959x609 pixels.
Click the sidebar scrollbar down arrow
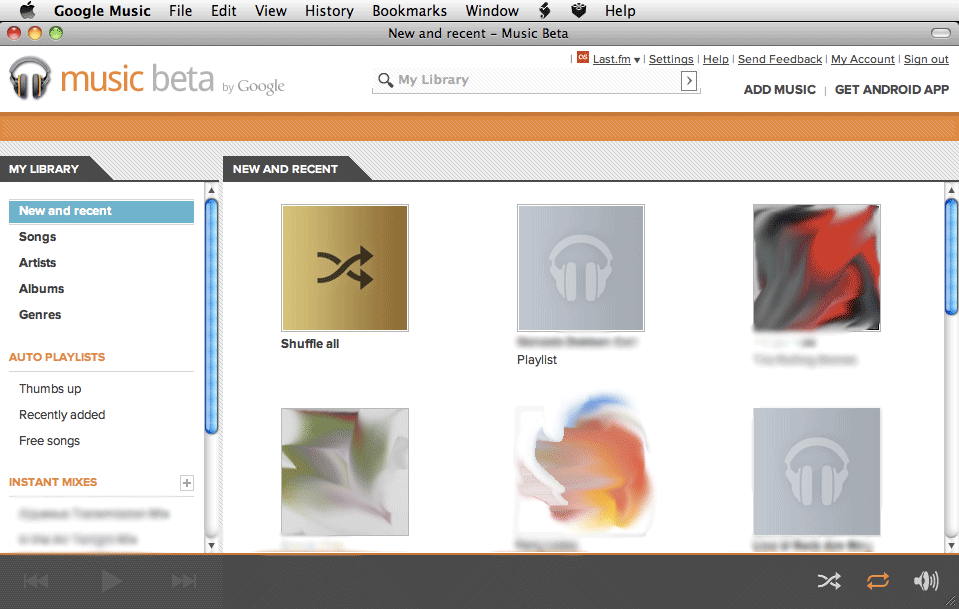point(211,545)
